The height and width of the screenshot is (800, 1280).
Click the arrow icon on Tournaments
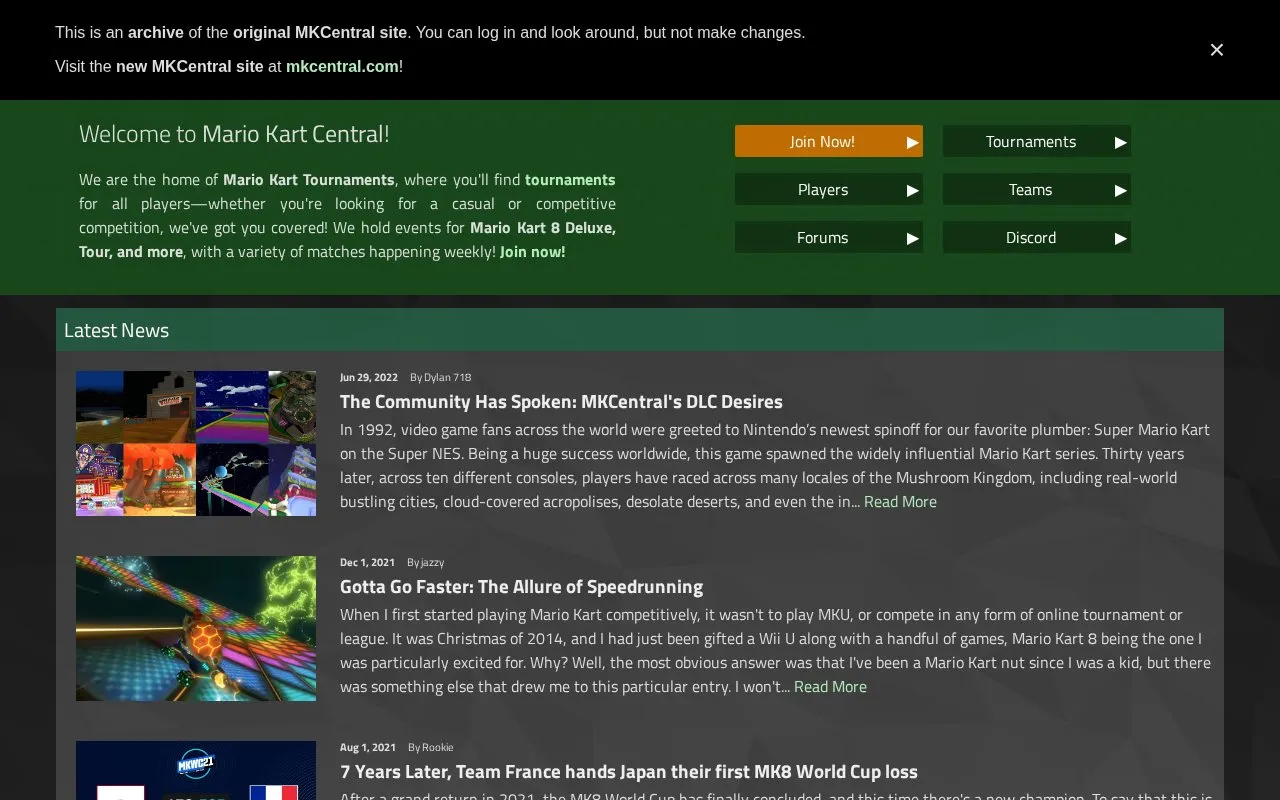point(1120,142)
